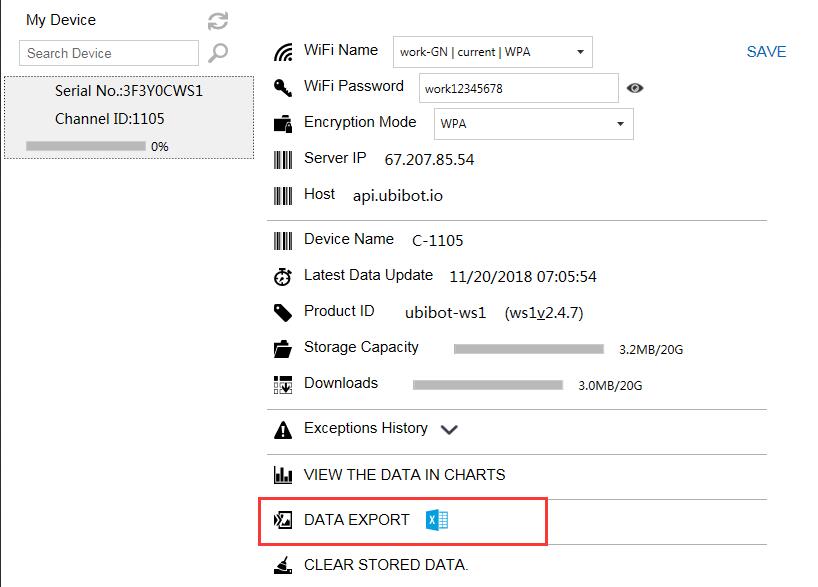The height and width of the screenshot is (587, 818).
Task: Show WiFi password with eye icon
Action: pos(635,88)
